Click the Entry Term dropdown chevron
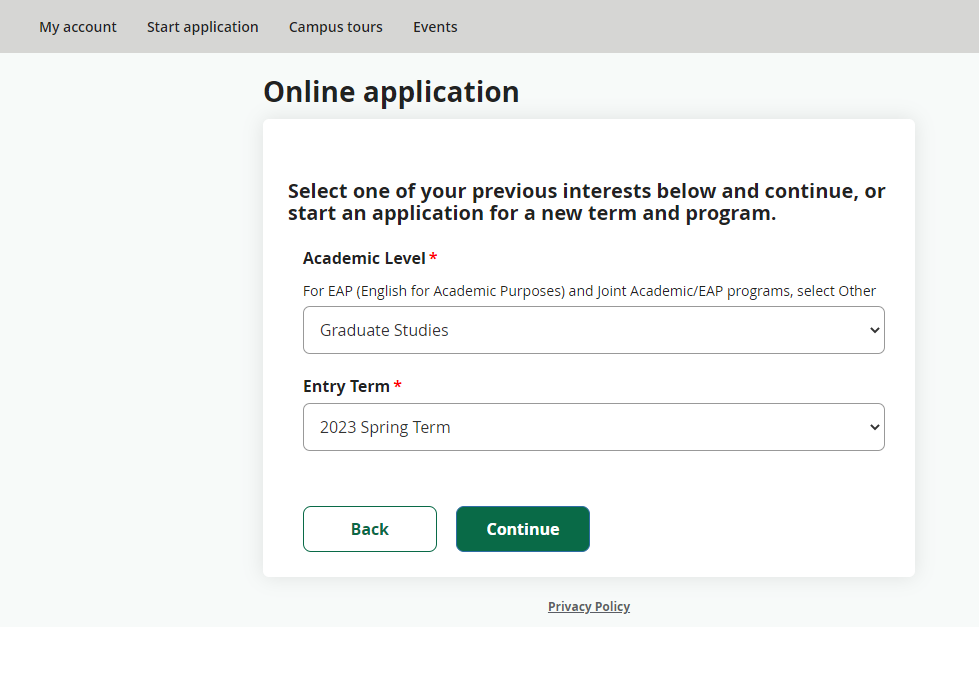979x688 pixels. click(x=875, y=427)
